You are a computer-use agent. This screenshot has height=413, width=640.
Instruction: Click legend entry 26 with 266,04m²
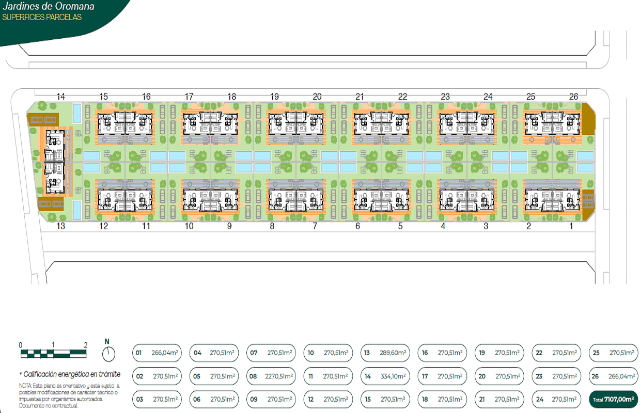[611, 376]
